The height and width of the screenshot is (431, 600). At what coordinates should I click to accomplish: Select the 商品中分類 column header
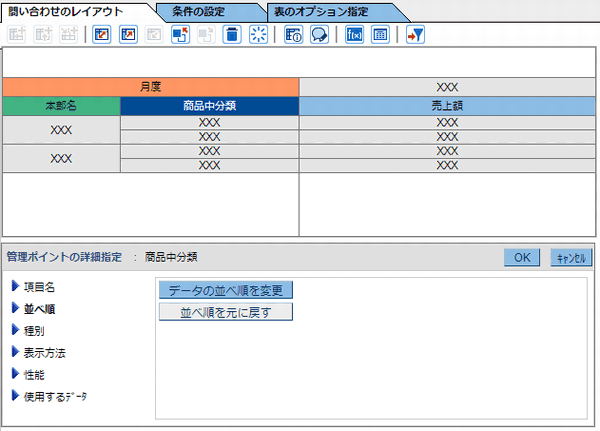pyautogui.click(x=209, y=106)
